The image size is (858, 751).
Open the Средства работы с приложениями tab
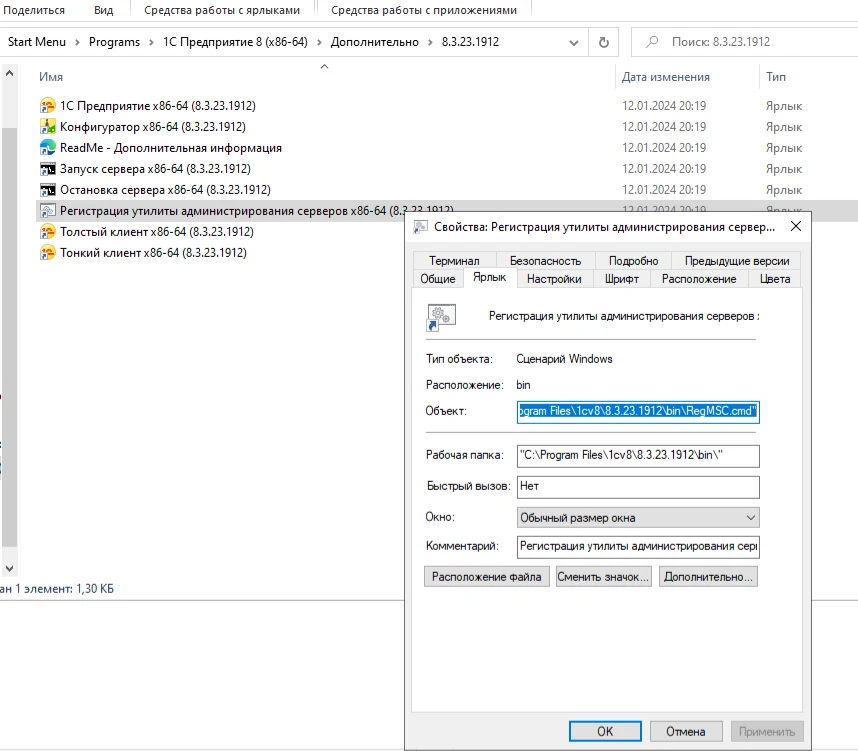(424, 10)
